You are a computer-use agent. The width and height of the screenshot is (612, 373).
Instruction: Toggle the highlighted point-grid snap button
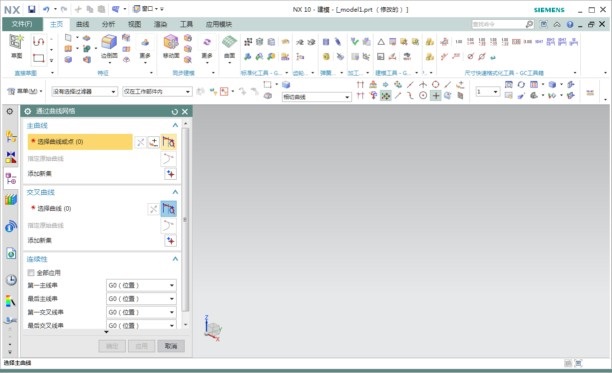tap(386, 96)
